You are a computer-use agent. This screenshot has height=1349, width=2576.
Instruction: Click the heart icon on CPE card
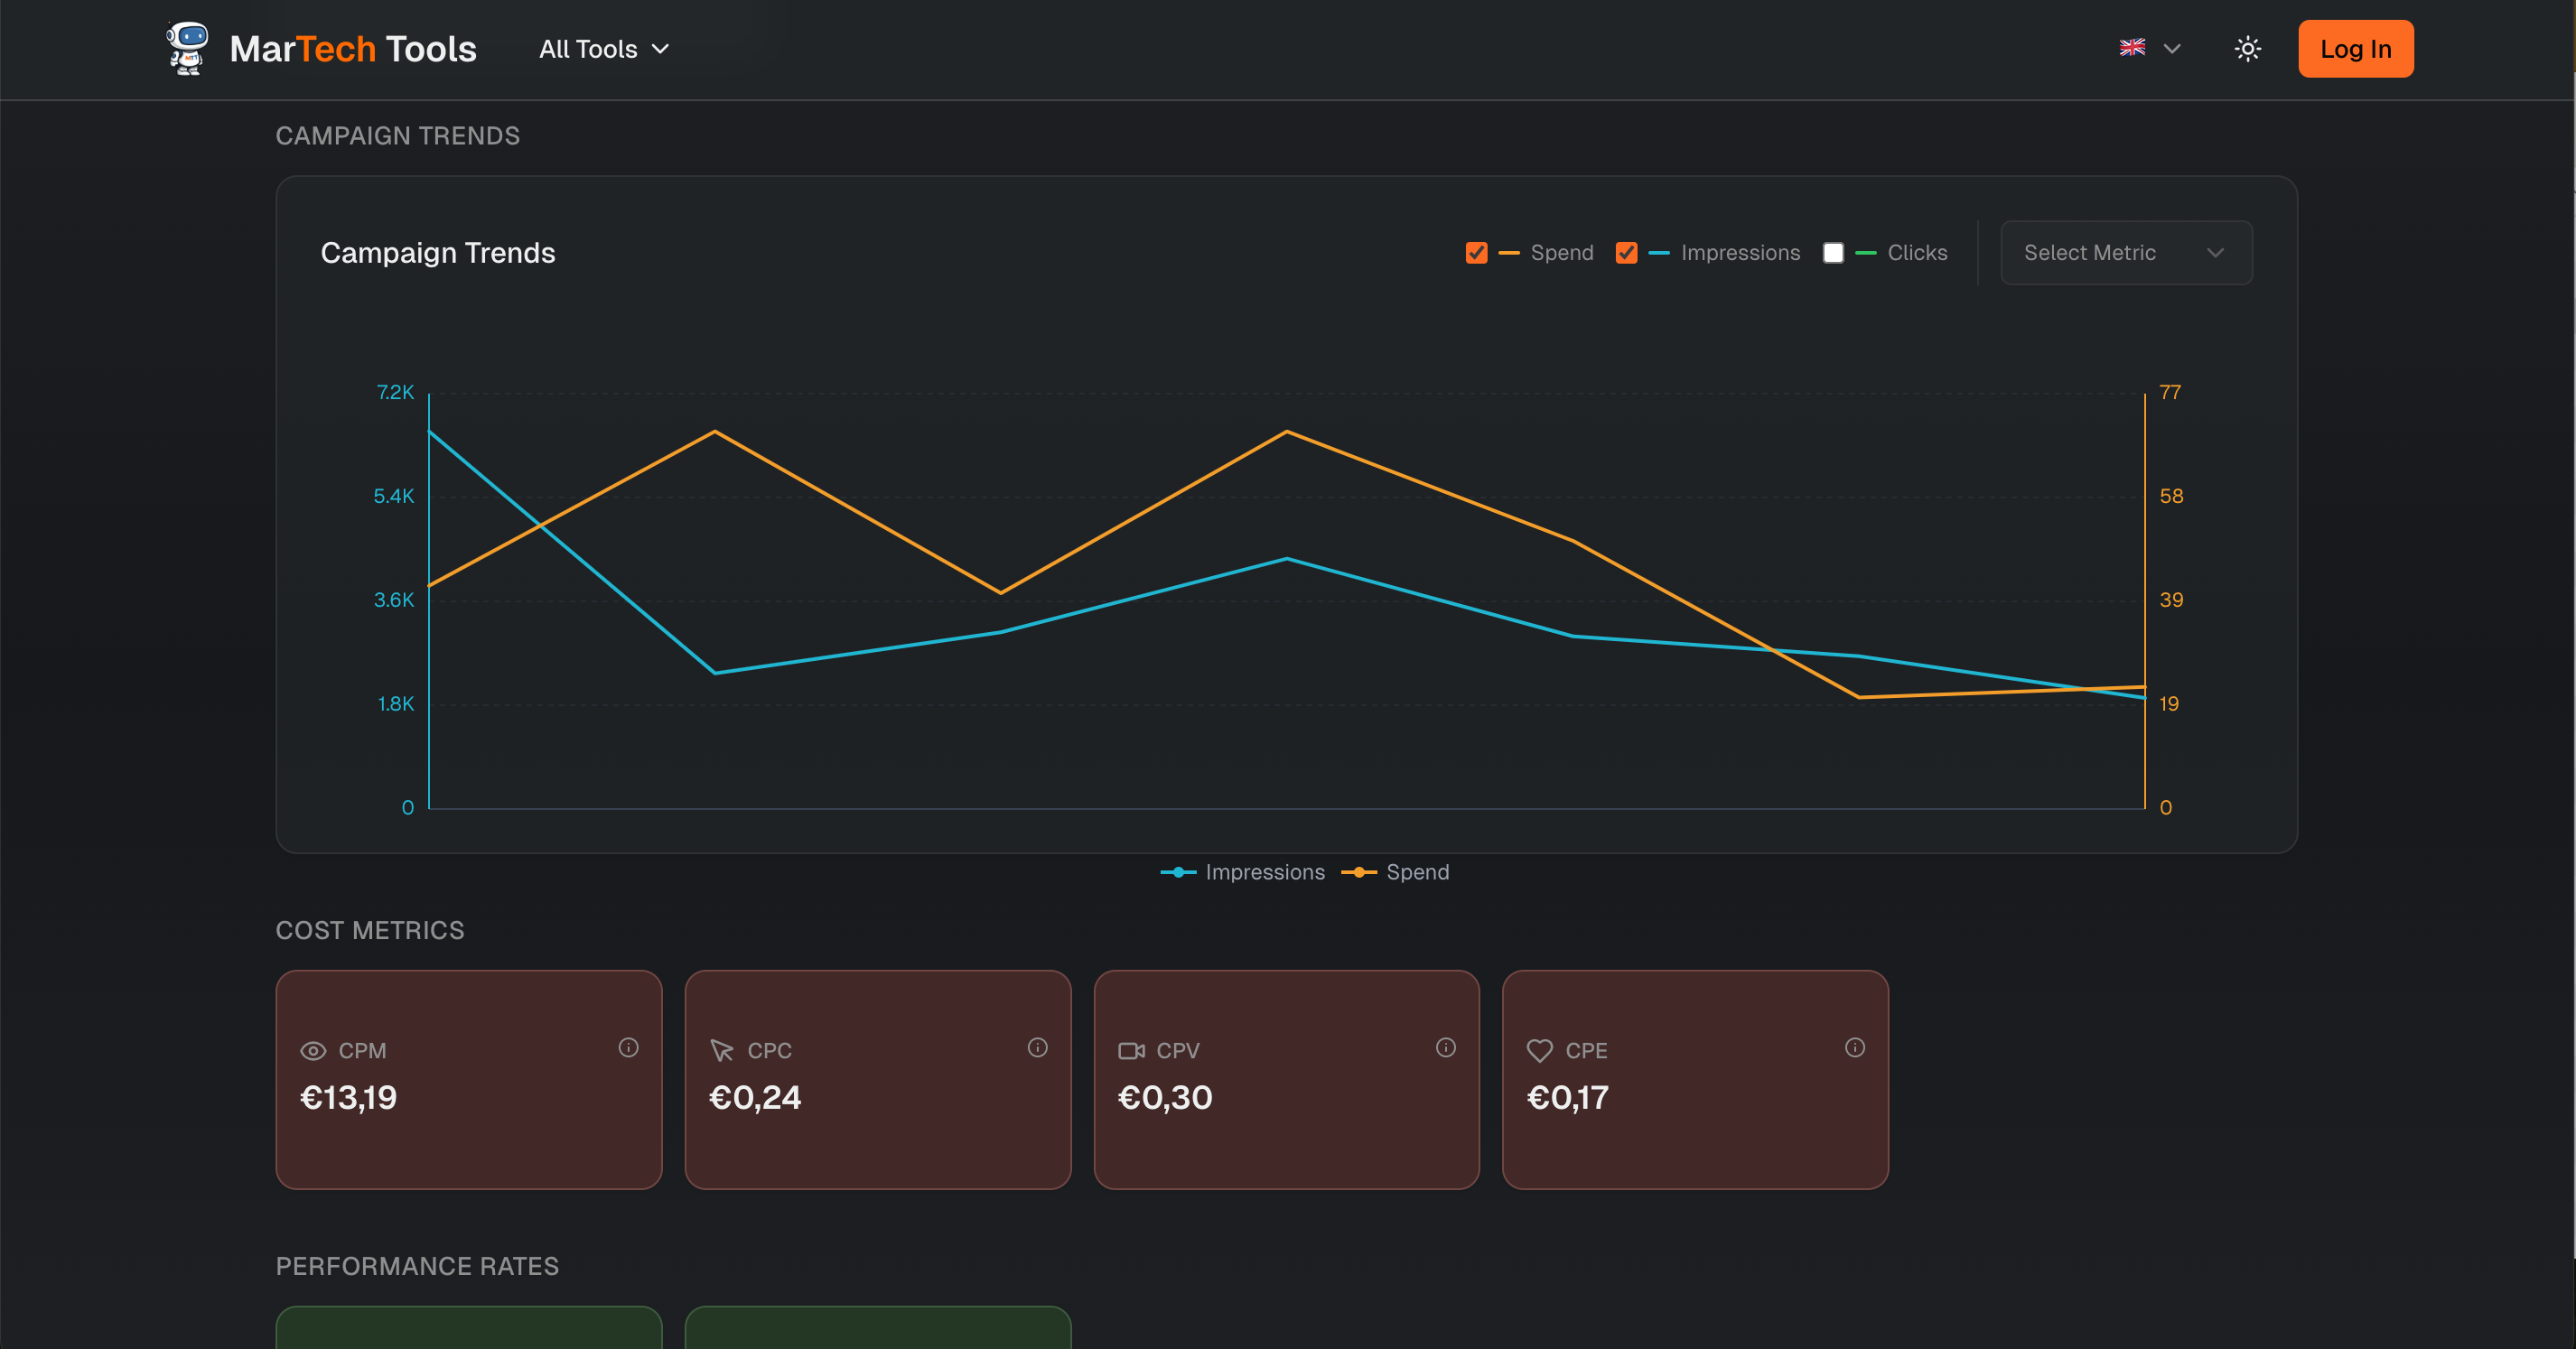[x=1539, y=1050]
